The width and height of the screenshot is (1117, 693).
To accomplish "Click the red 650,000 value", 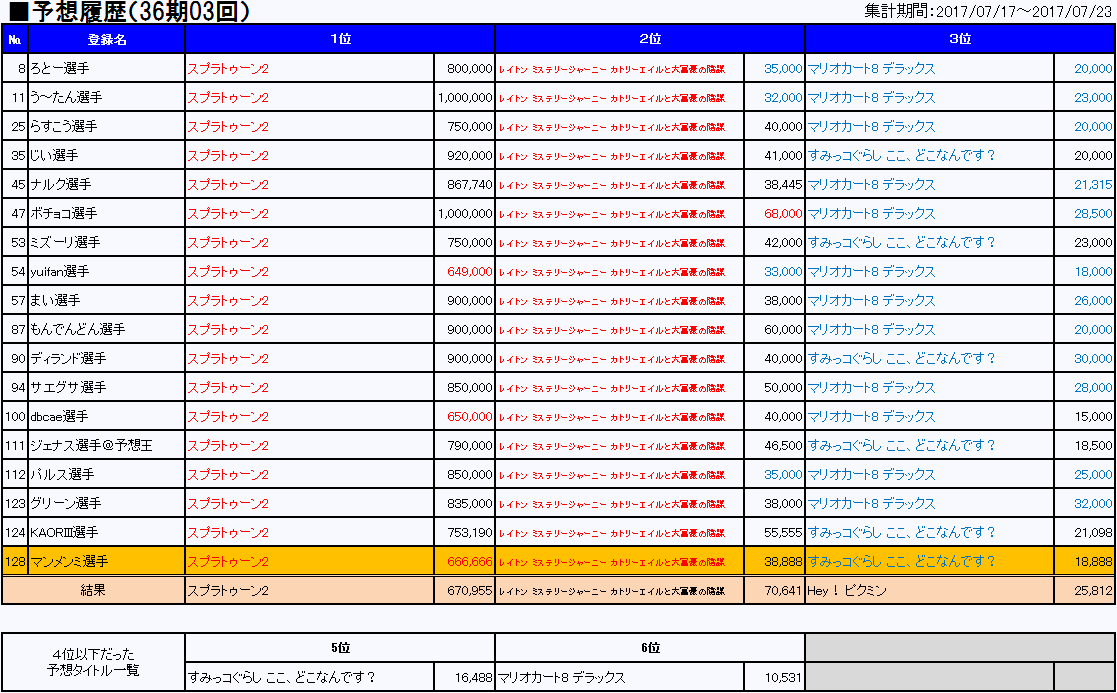I will (469, 417).
